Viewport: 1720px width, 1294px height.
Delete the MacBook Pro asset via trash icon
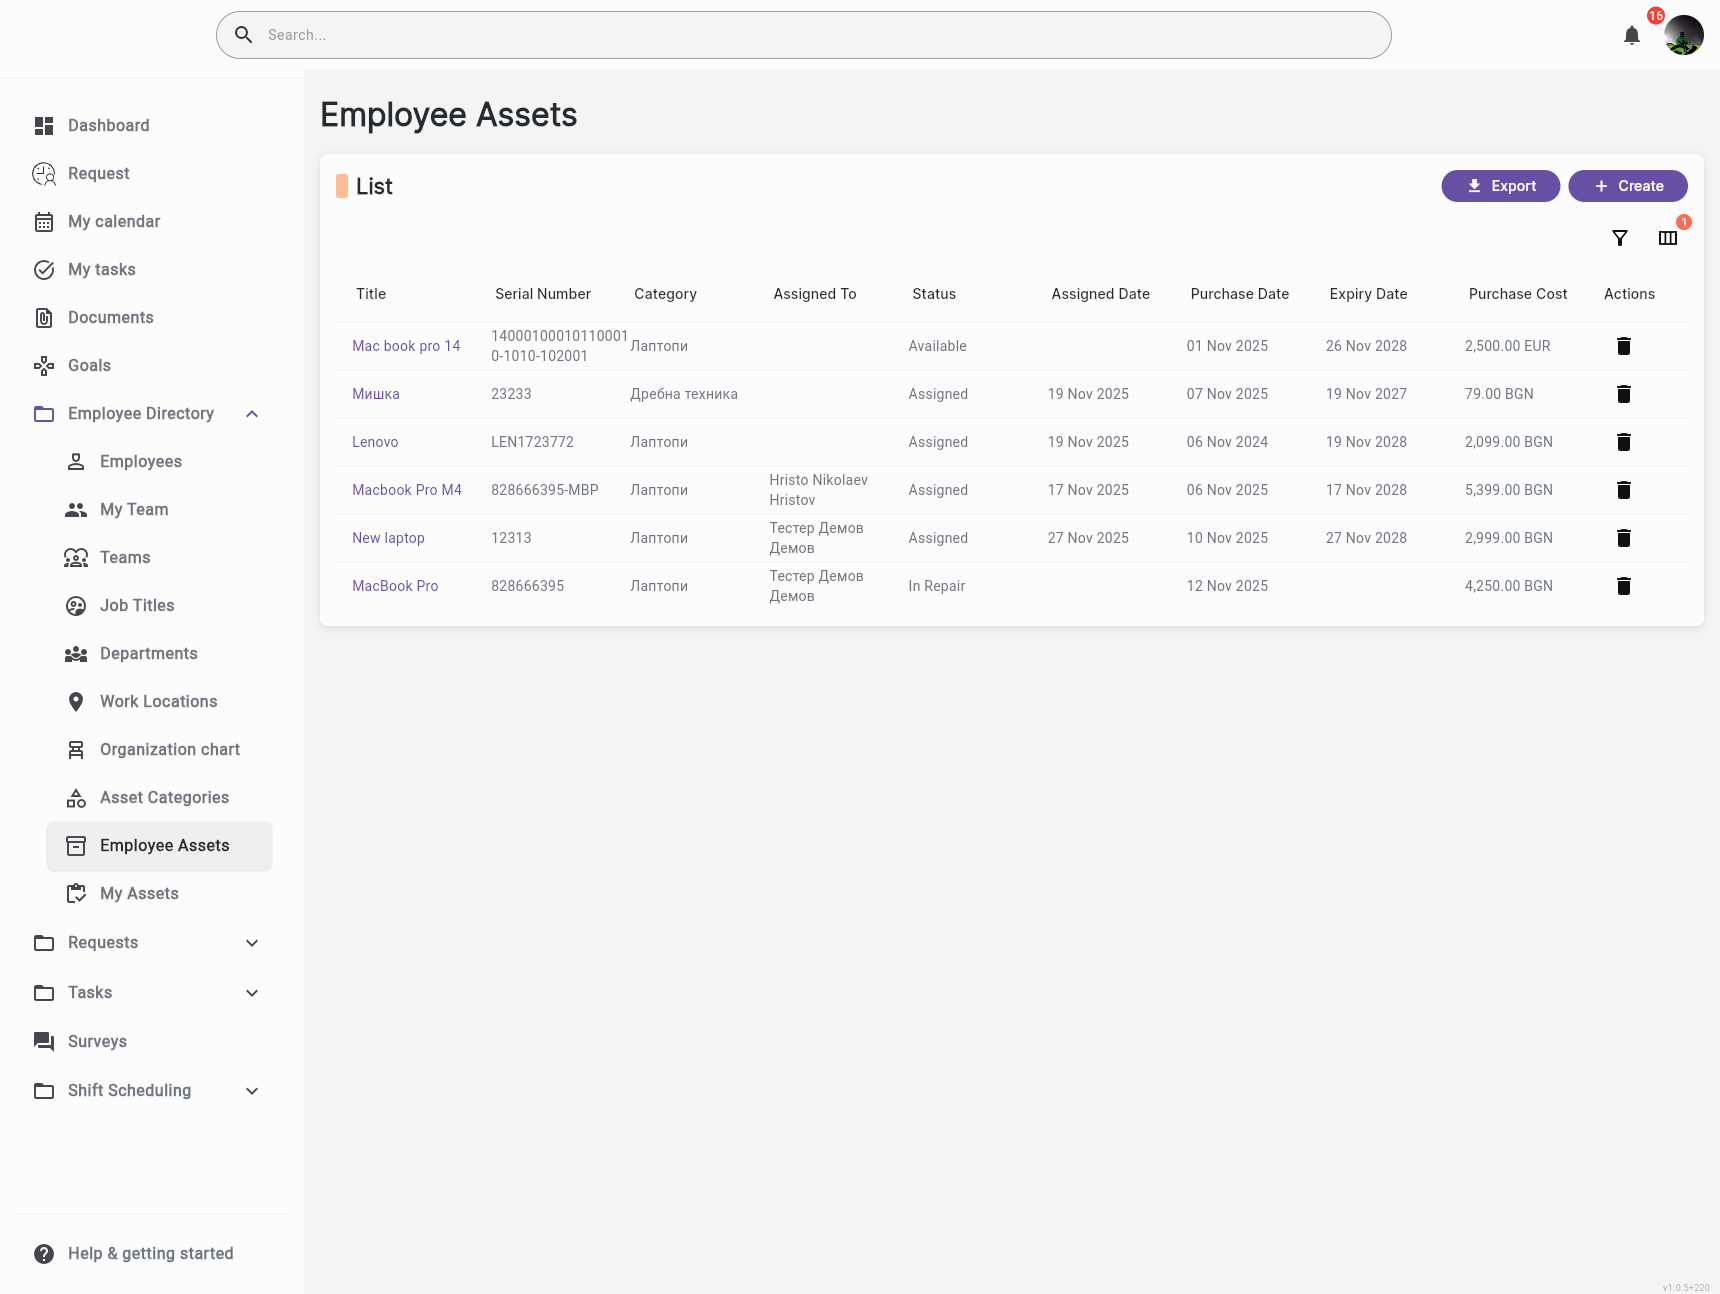[1623, 586]
